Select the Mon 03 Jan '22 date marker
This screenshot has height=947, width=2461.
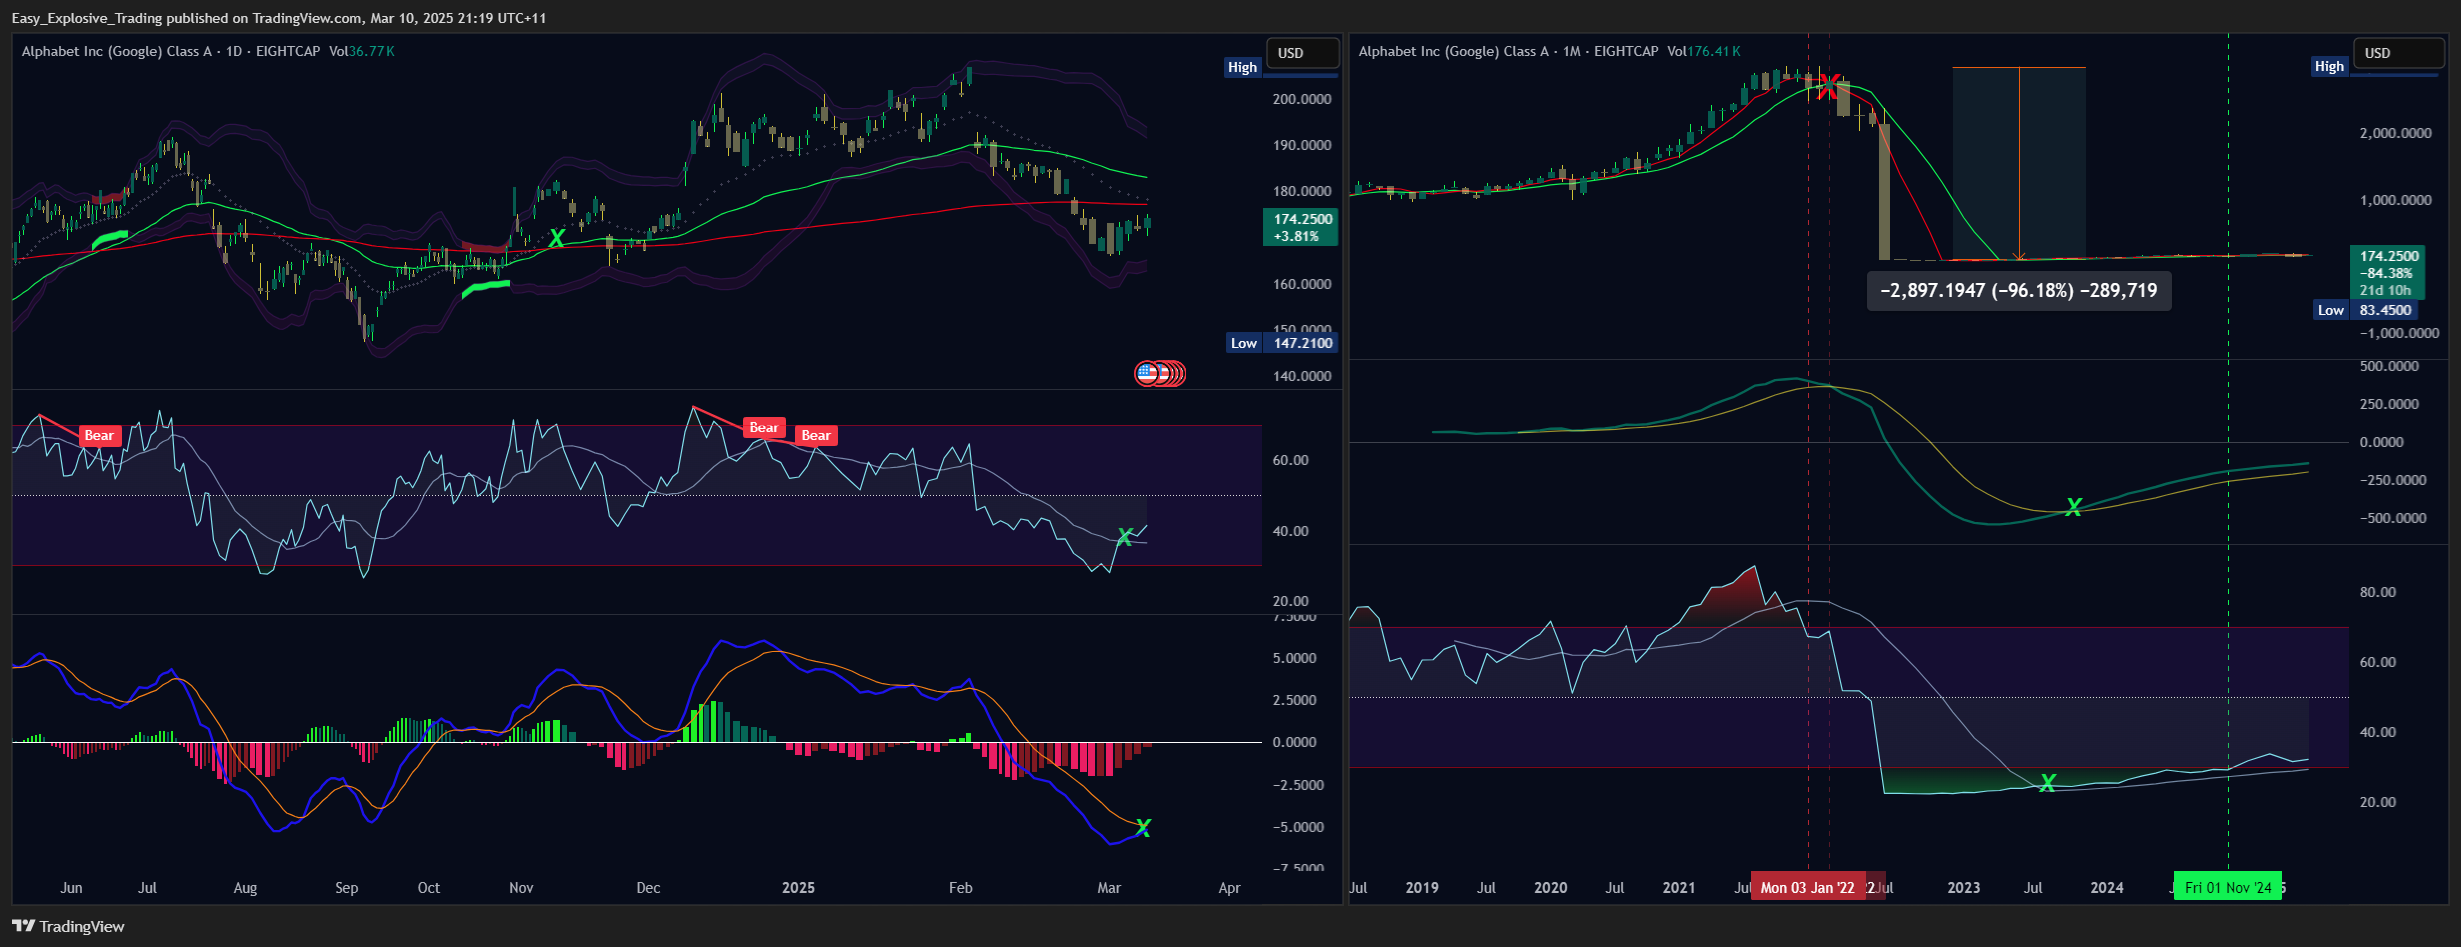click(1808, 887)
